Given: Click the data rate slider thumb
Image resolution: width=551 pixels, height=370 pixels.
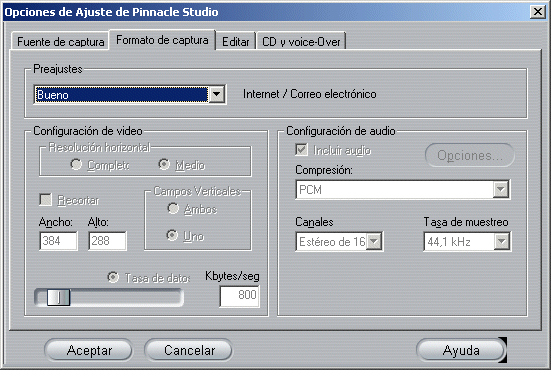Looking at the screenshot, I should click(58, 297).
